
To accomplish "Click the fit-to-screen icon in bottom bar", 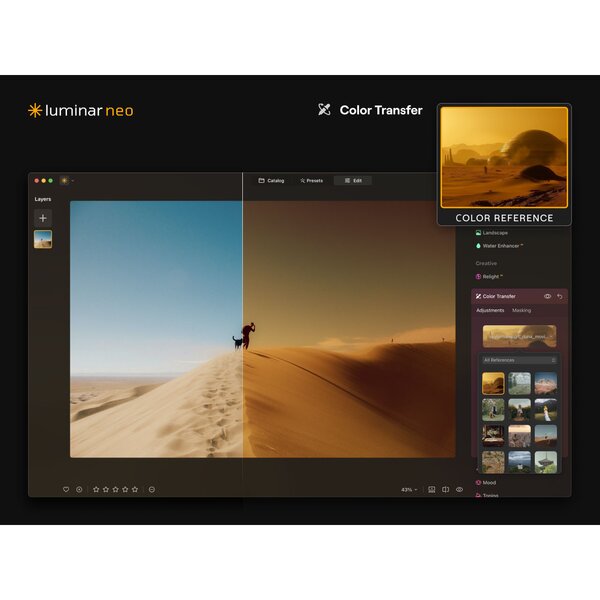I will coord(432,489).
